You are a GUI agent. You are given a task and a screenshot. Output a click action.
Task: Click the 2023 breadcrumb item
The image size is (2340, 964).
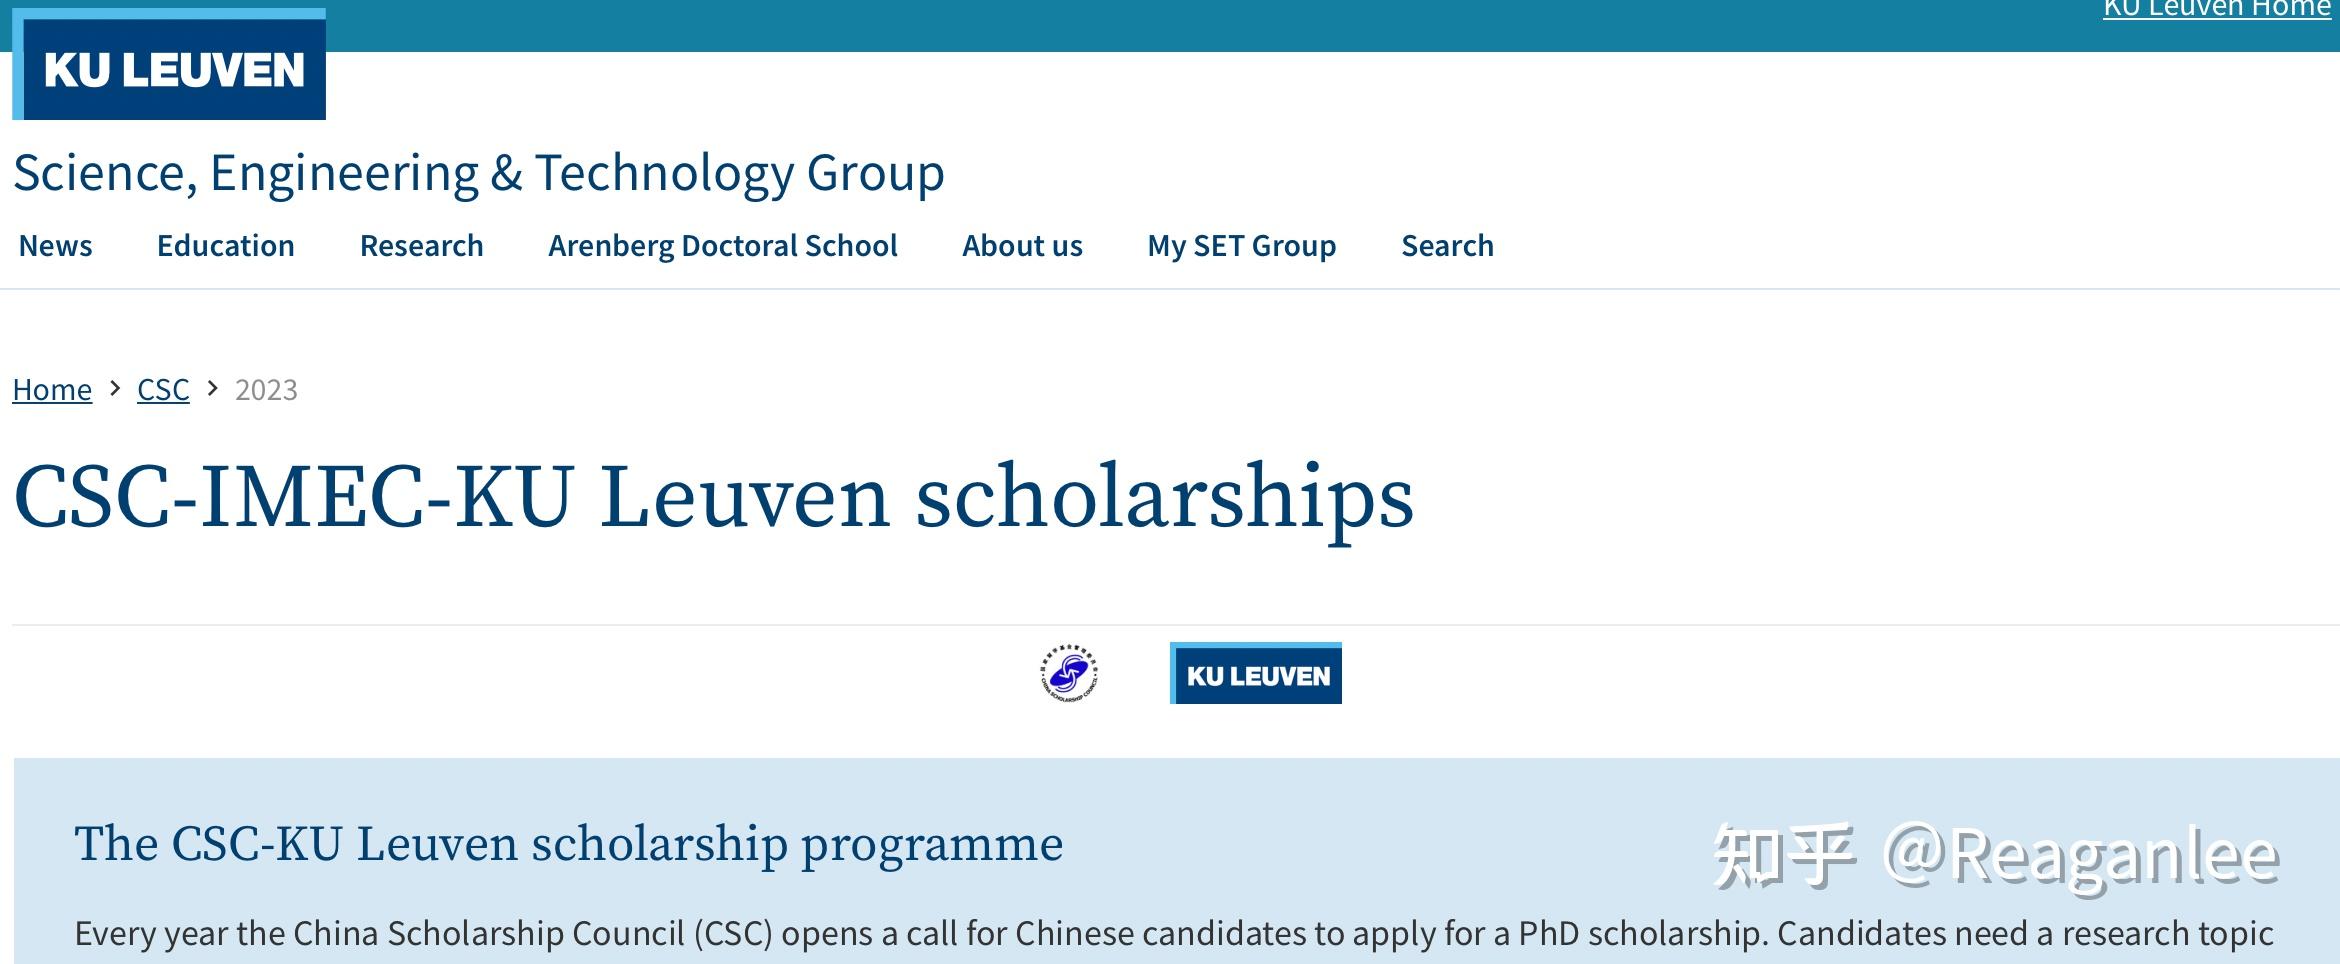coord(266,389)
